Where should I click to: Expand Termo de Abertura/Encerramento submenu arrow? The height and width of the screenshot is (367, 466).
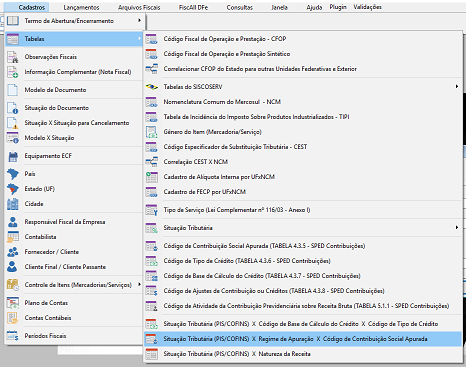(139, 21)
